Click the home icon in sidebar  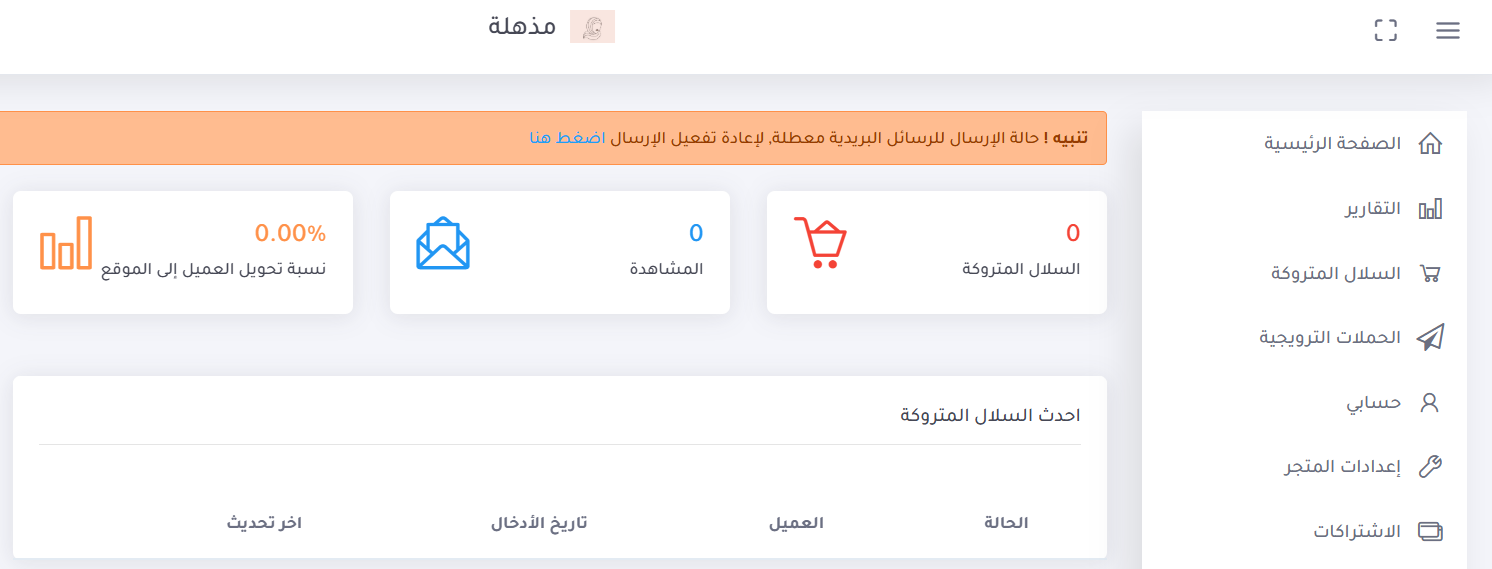pos(1430,144)
